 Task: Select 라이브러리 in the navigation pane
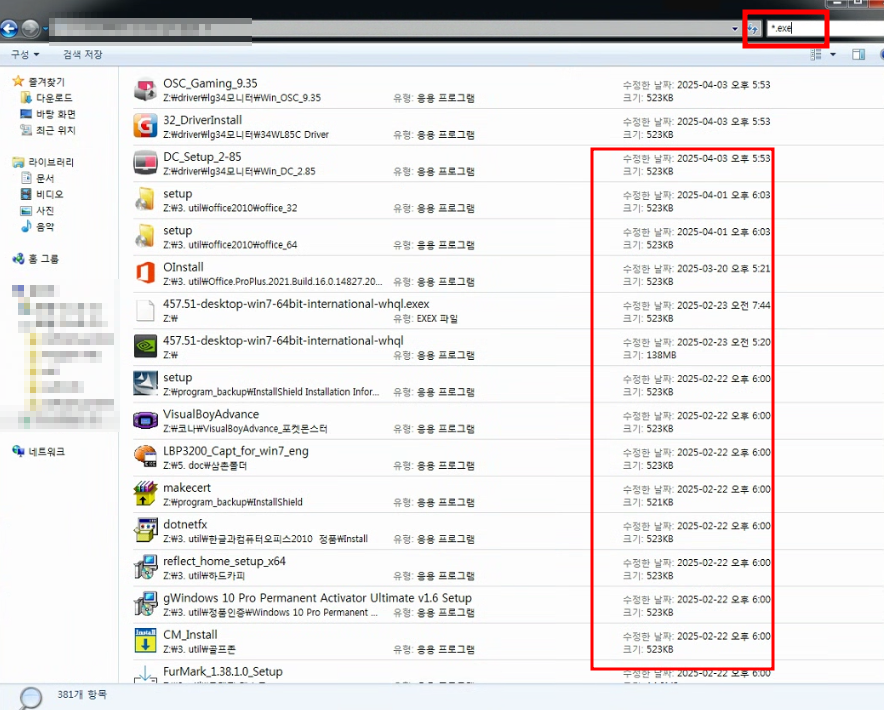point(51,162)
